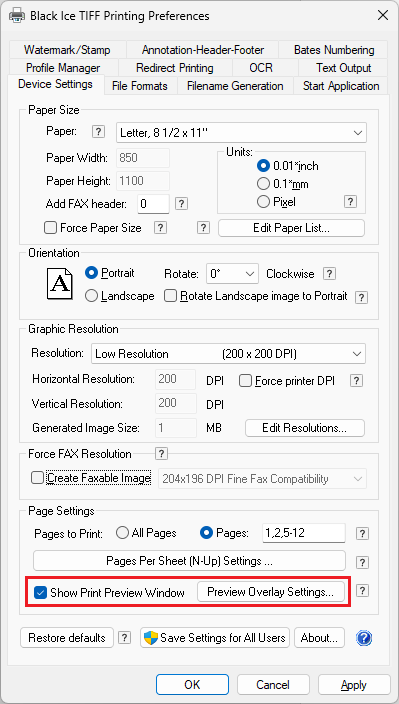Open Preview Overlay Settings
This screenshot has width=399, height=704.
271,592
